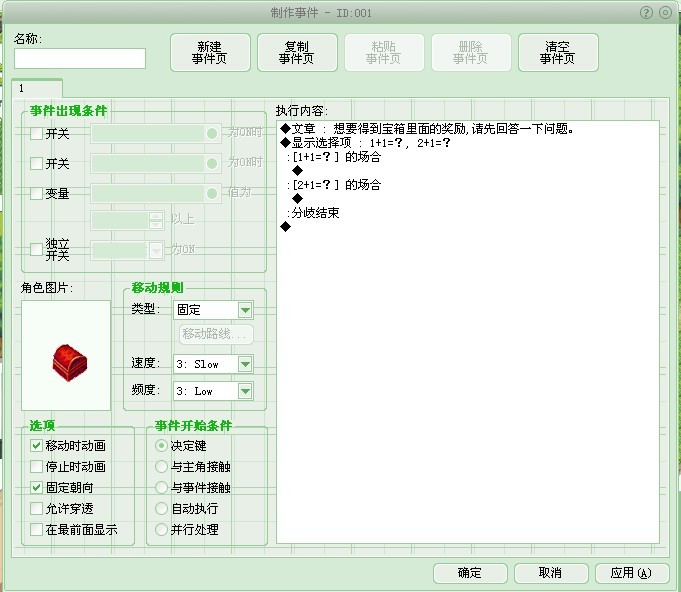Select 决定键 start condition
This screenshot has height=592, width=681.
(x=161, y=445)
